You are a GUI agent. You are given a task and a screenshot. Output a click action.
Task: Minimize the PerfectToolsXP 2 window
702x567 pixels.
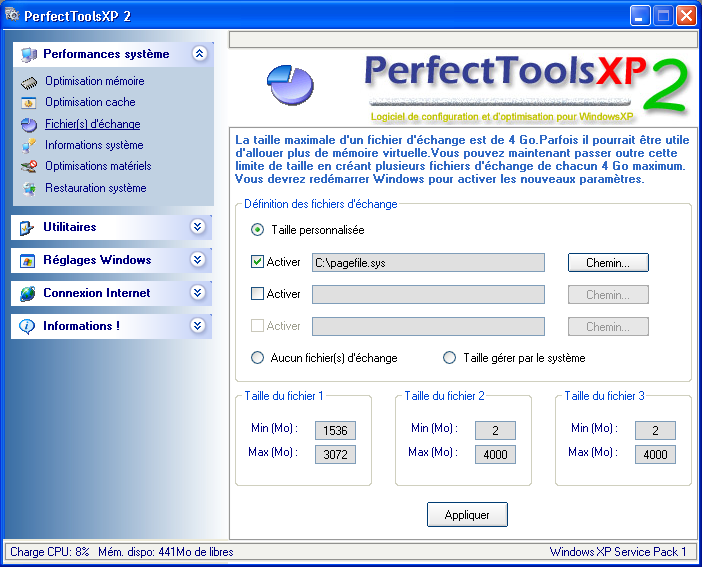pos(640,16)
